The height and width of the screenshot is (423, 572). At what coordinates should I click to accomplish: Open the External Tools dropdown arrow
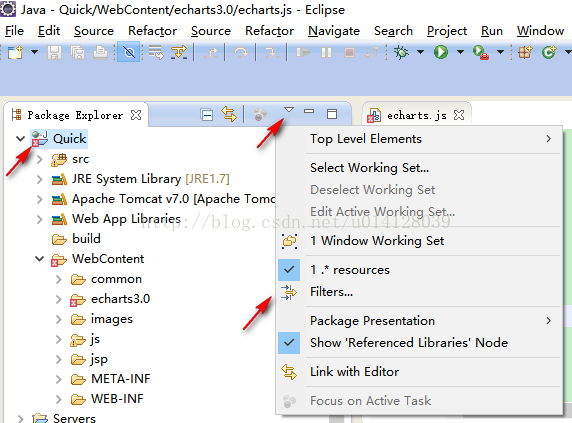[x=500, y=52]
